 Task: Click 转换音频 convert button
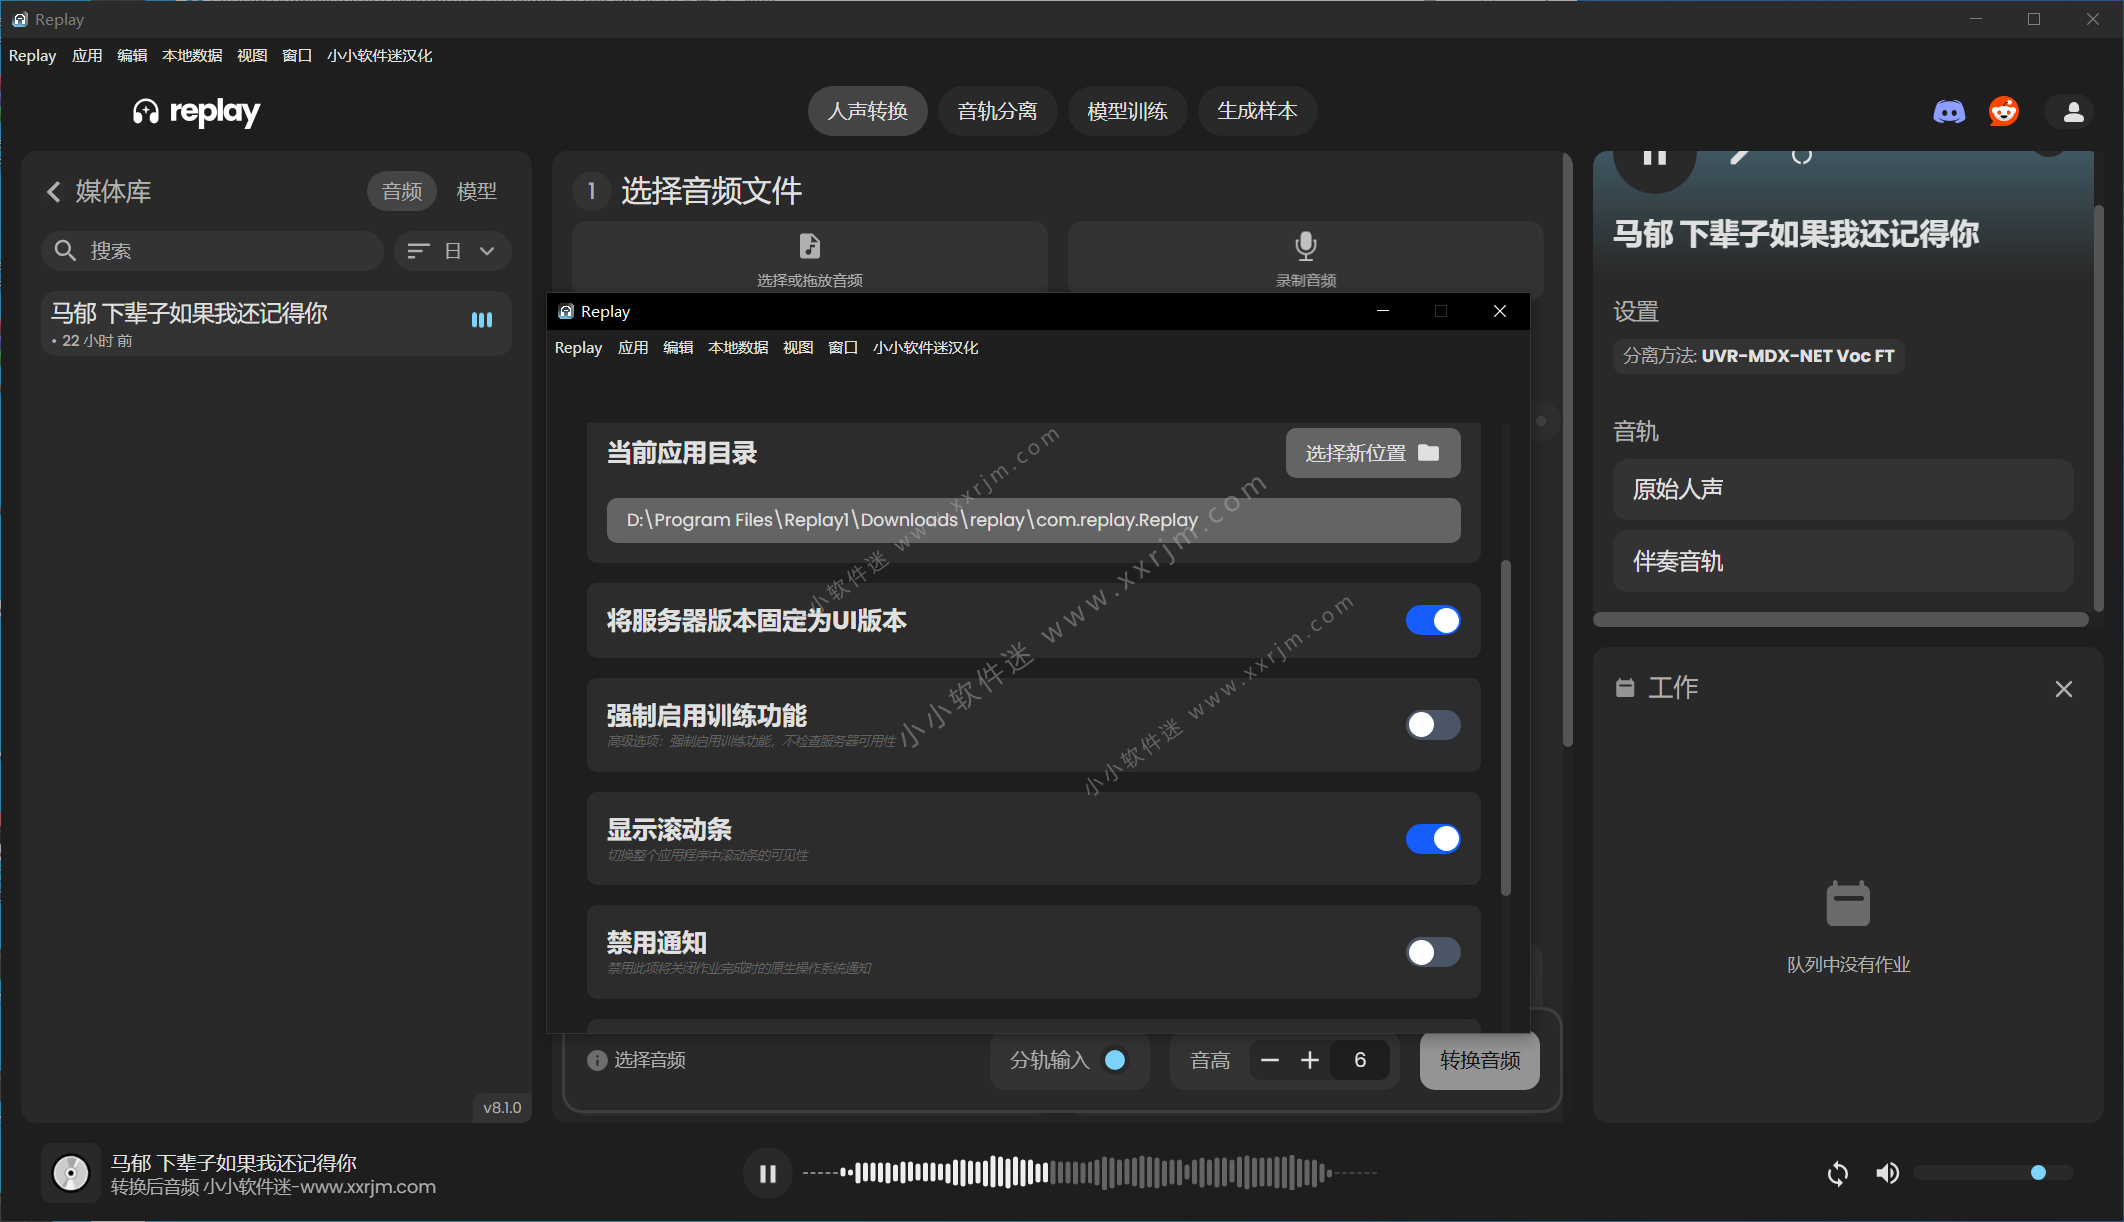click(x=1479, y=1061)
